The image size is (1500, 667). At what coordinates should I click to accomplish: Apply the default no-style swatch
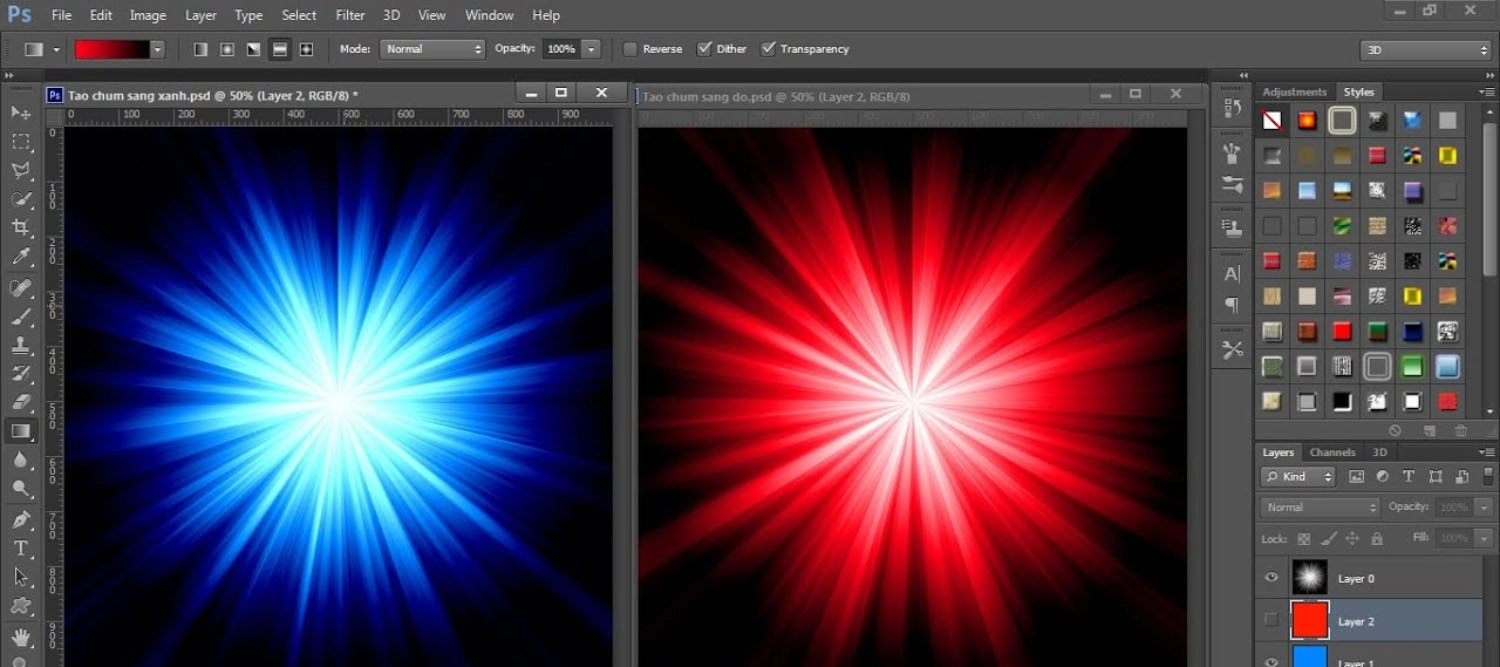1272,121
